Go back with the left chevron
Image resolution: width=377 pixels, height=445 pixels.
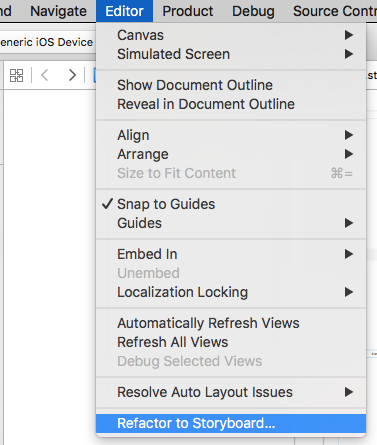click(x=45, y=75)
